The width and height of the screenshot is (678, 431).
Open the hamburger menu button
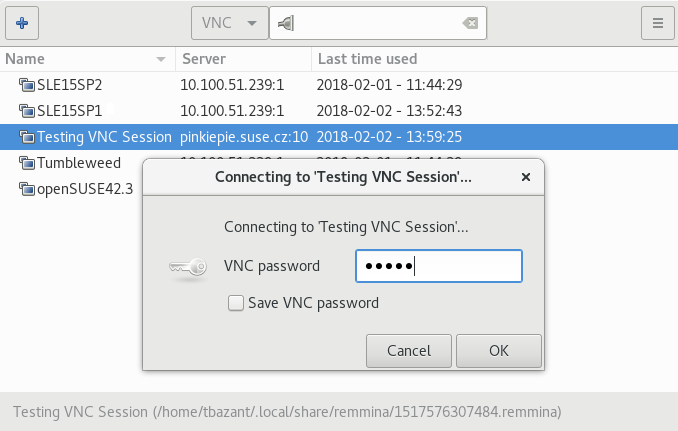tap(657, 22)
